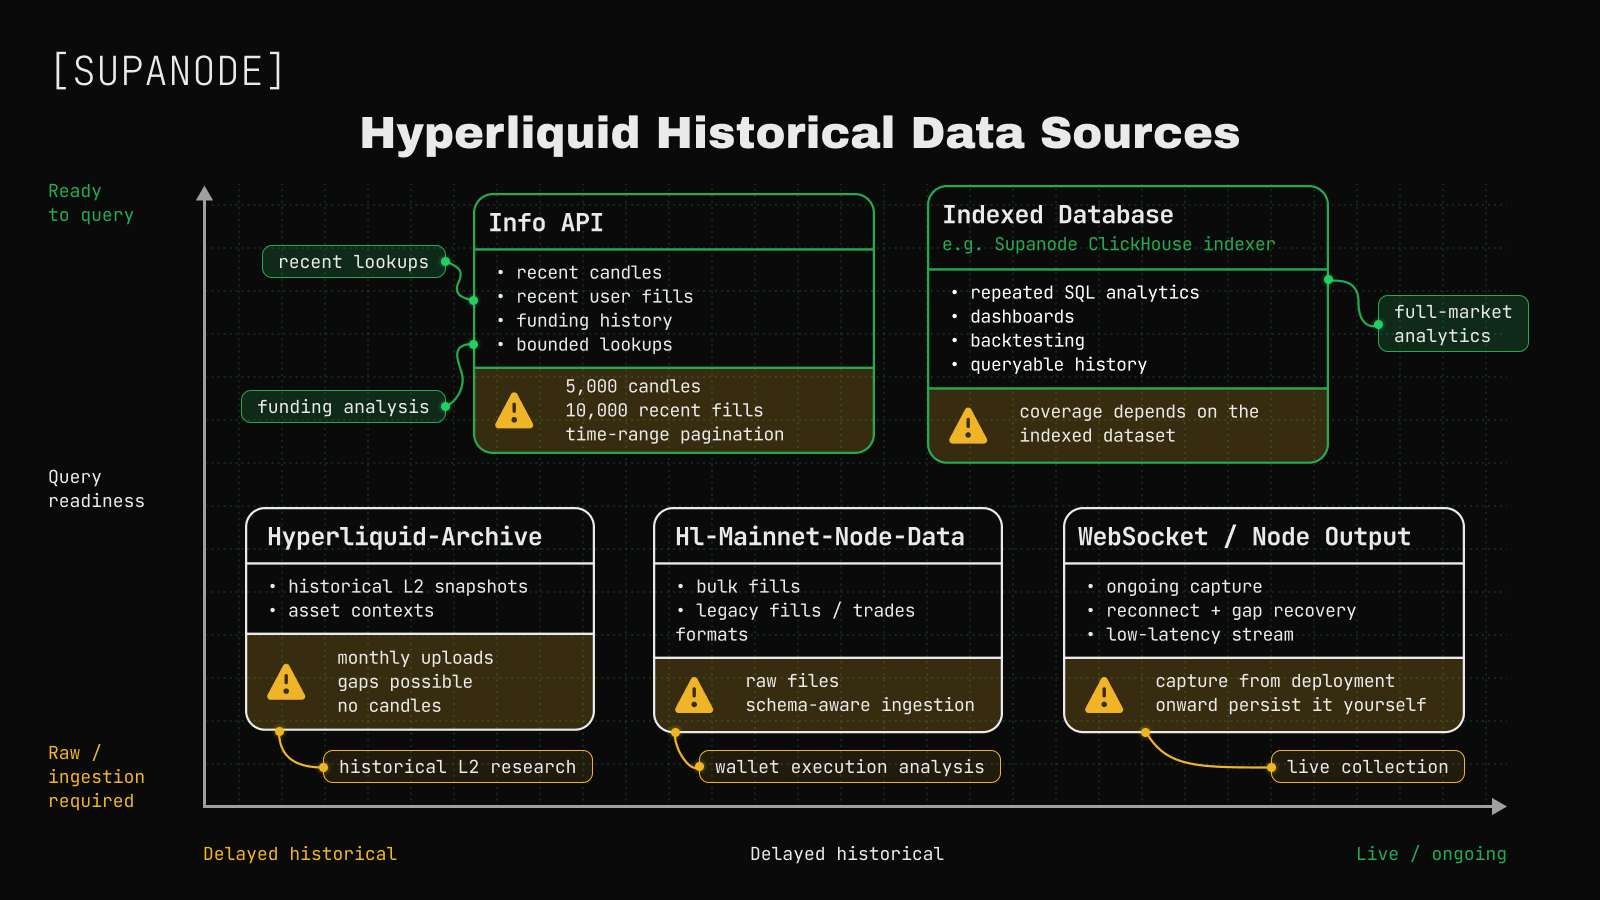
Task: Click the "Indexed Database" card title
Action: (1058, 215)
